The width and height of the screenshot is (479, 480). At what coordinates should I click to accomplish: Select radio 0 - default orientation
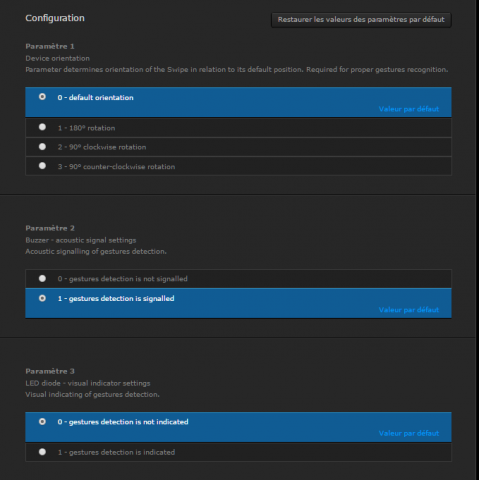coord(42,97)
